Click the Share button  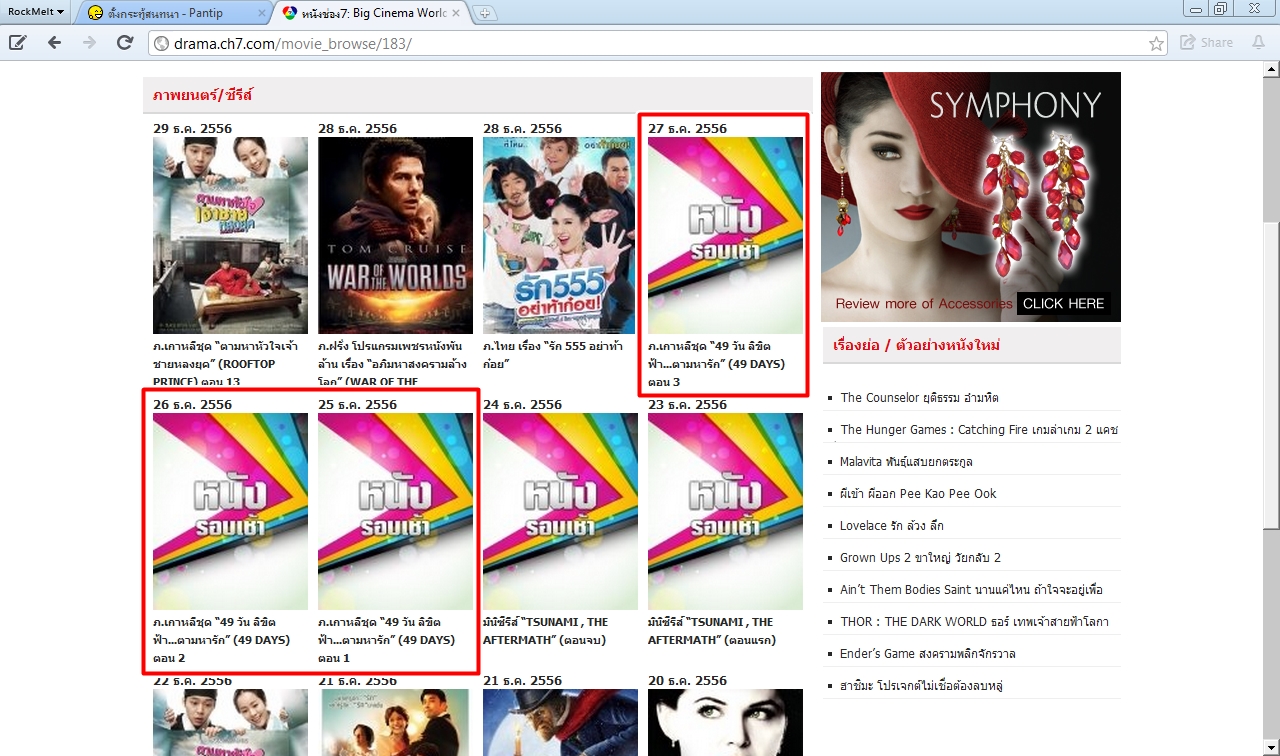tap(1206, 43)
